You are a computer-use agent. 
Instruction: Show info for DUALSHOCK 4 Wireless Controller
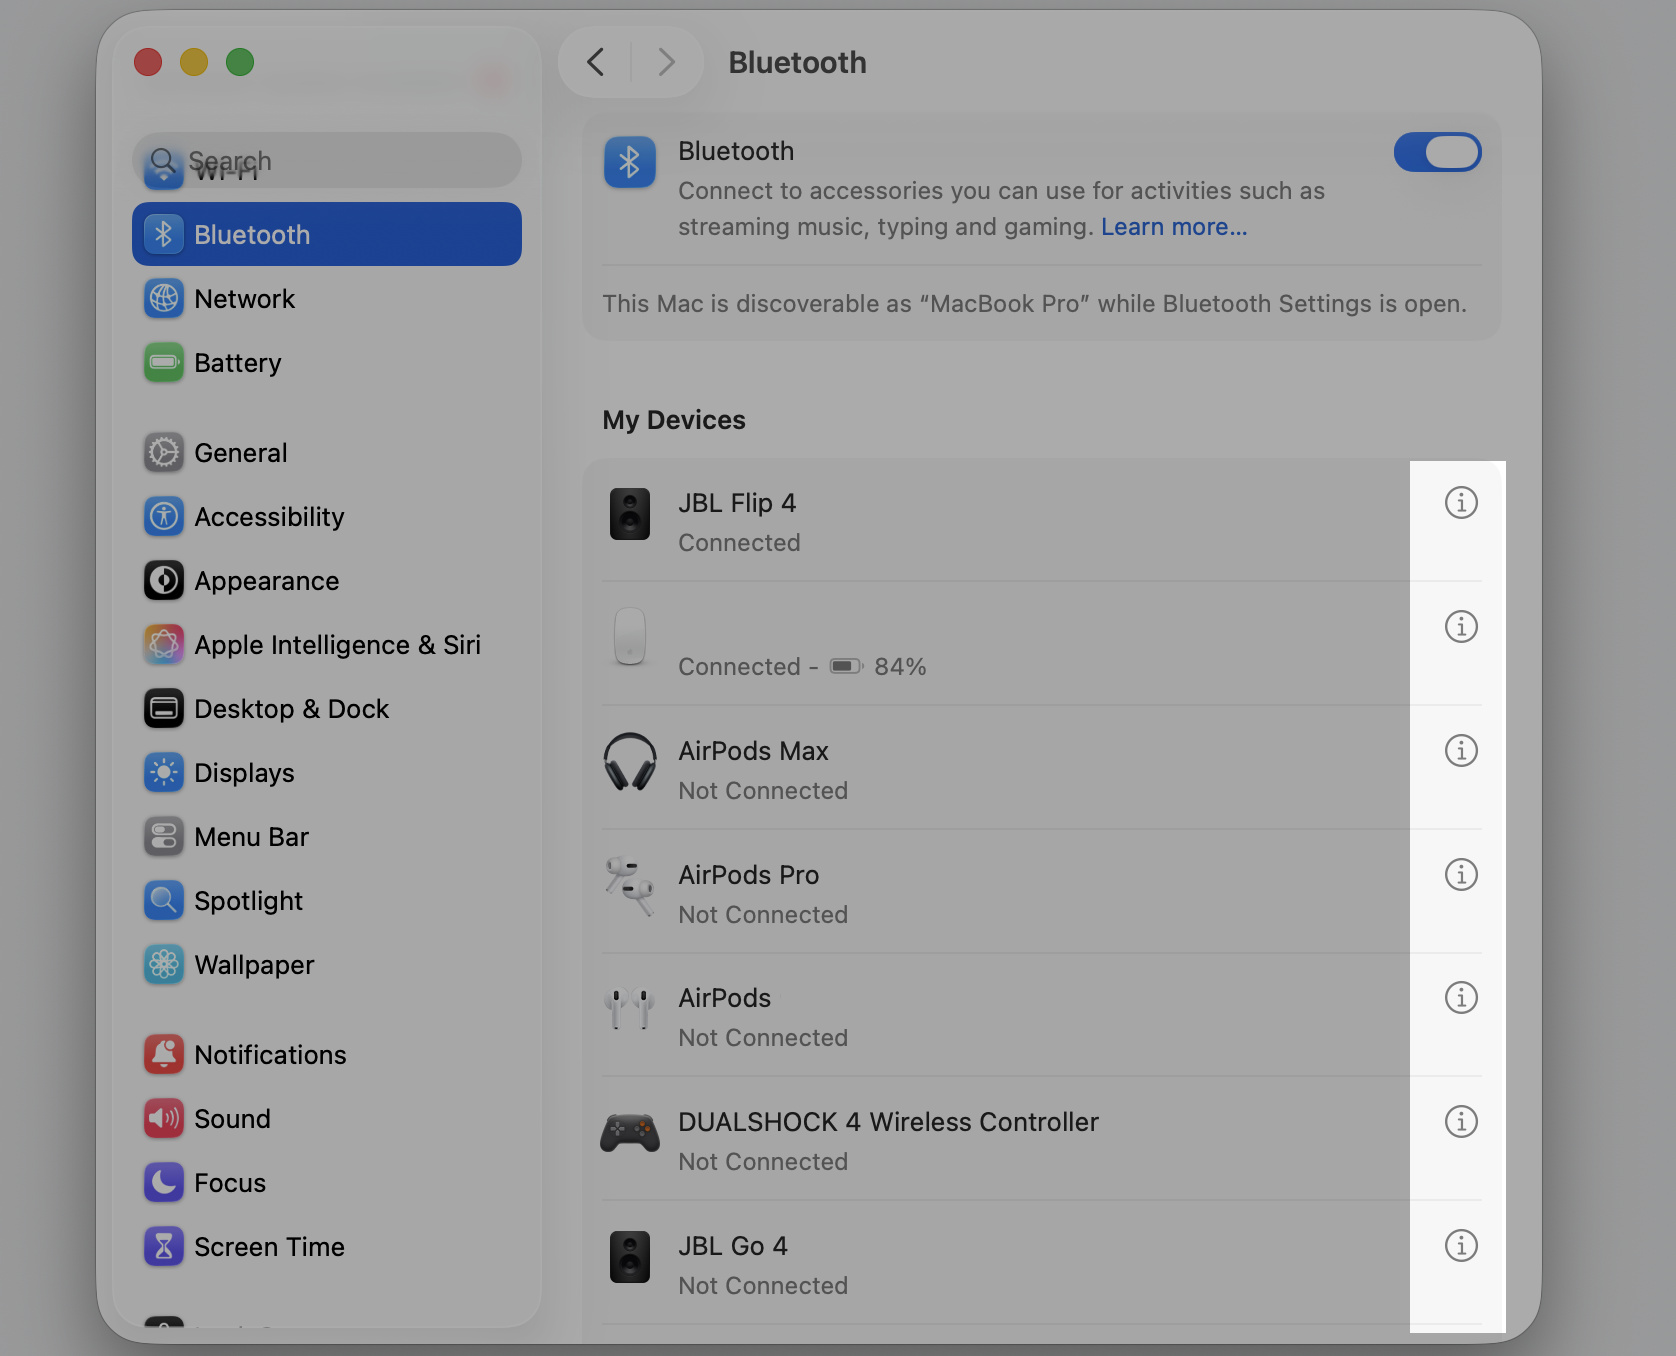[1461, 1121]
